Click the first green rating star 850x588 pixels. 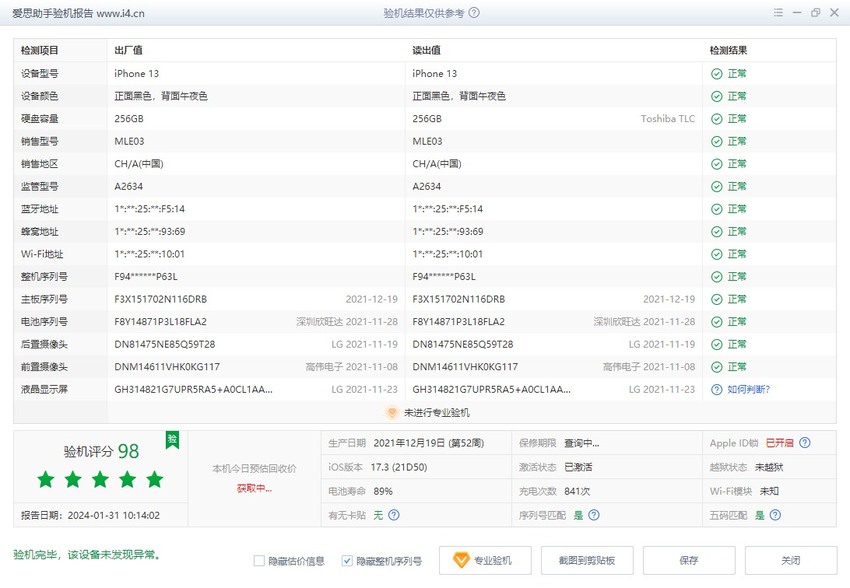click(46, 479)
